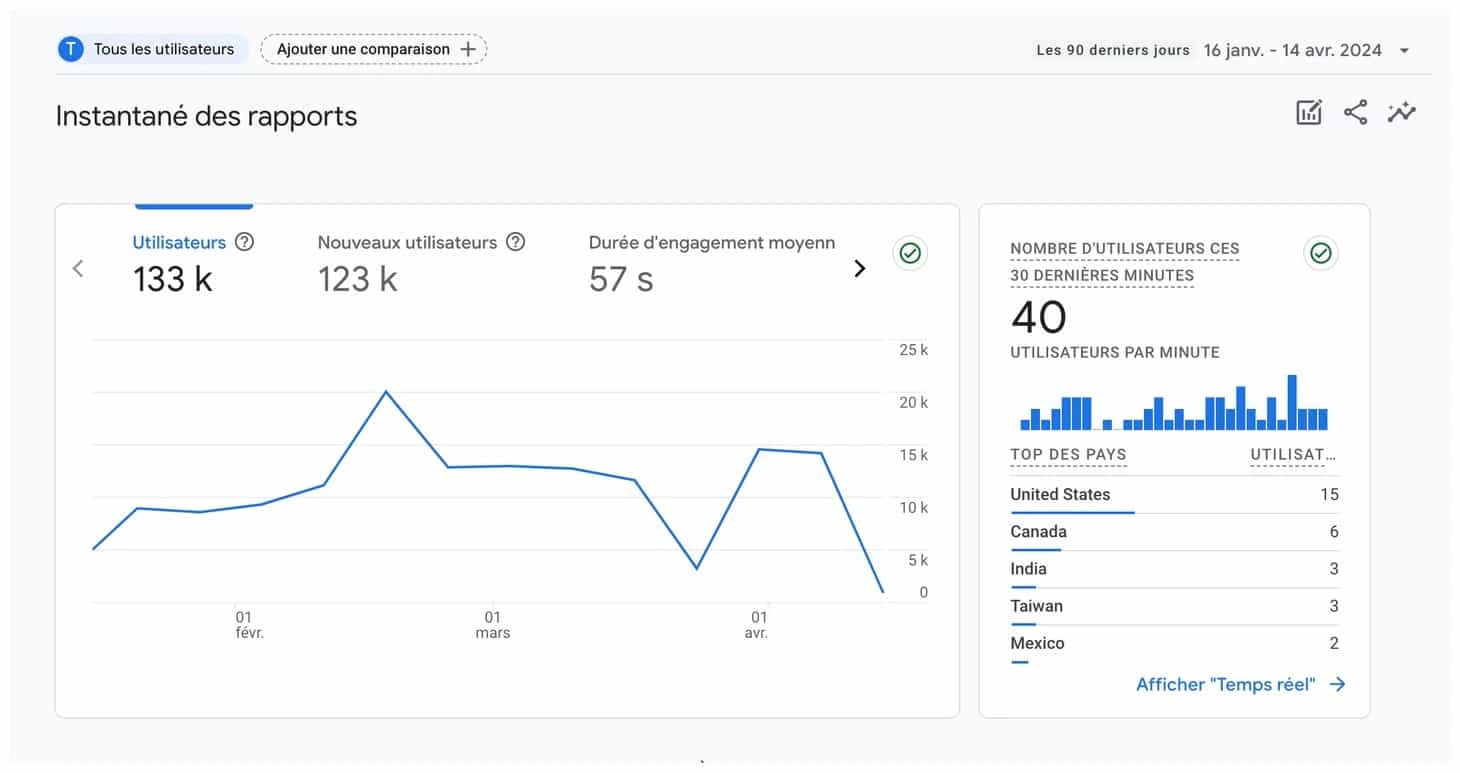Click the 01 mars axis label
Screen dimensions: 1460x773
[x=493, y=625]
